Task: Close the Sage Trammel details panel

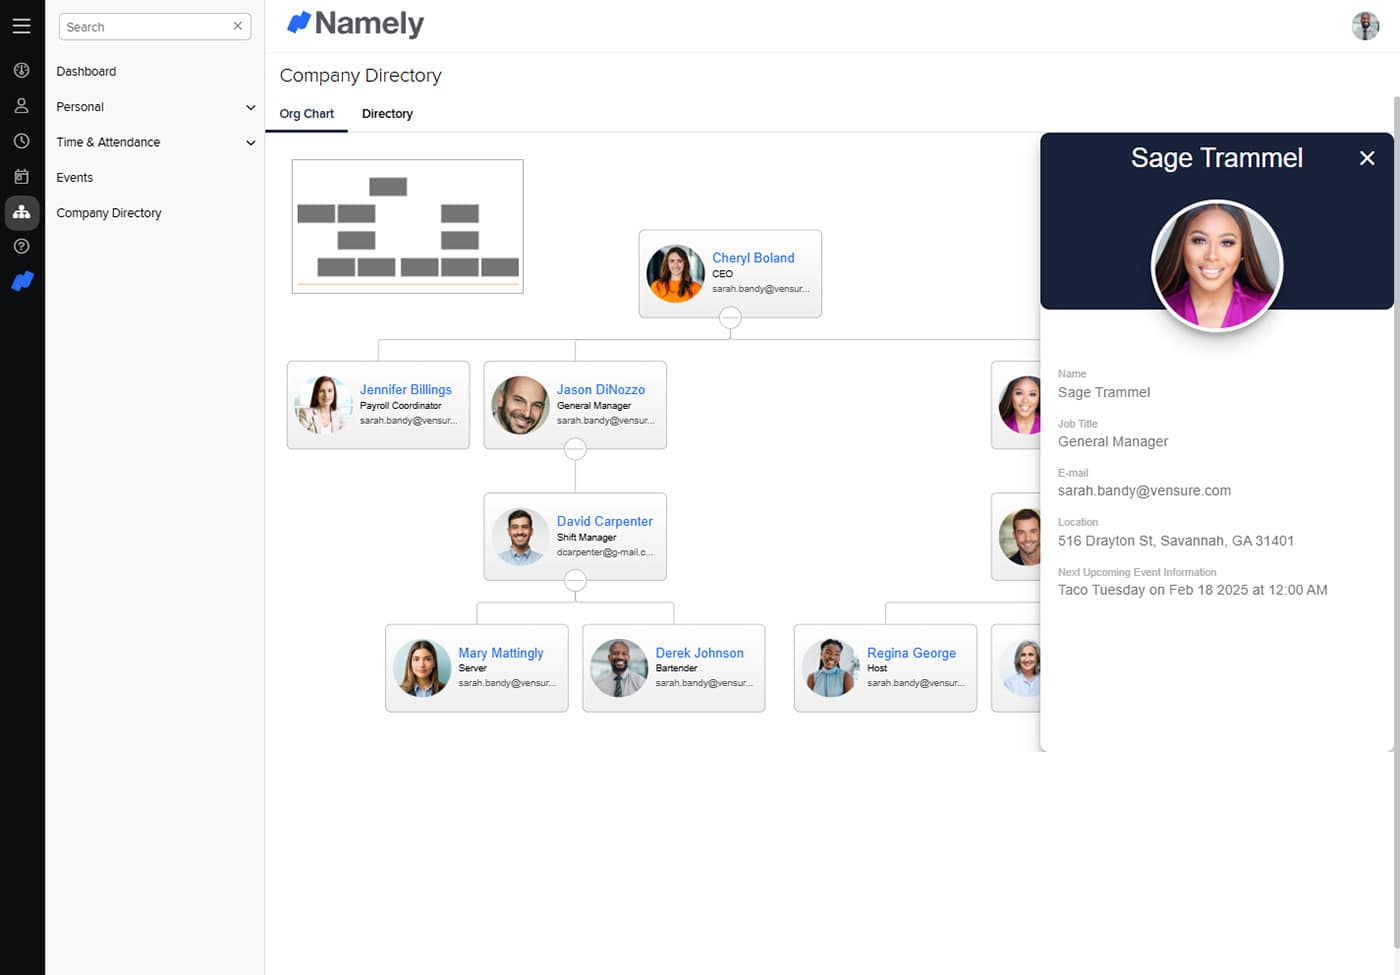Action: point(1367,158)
